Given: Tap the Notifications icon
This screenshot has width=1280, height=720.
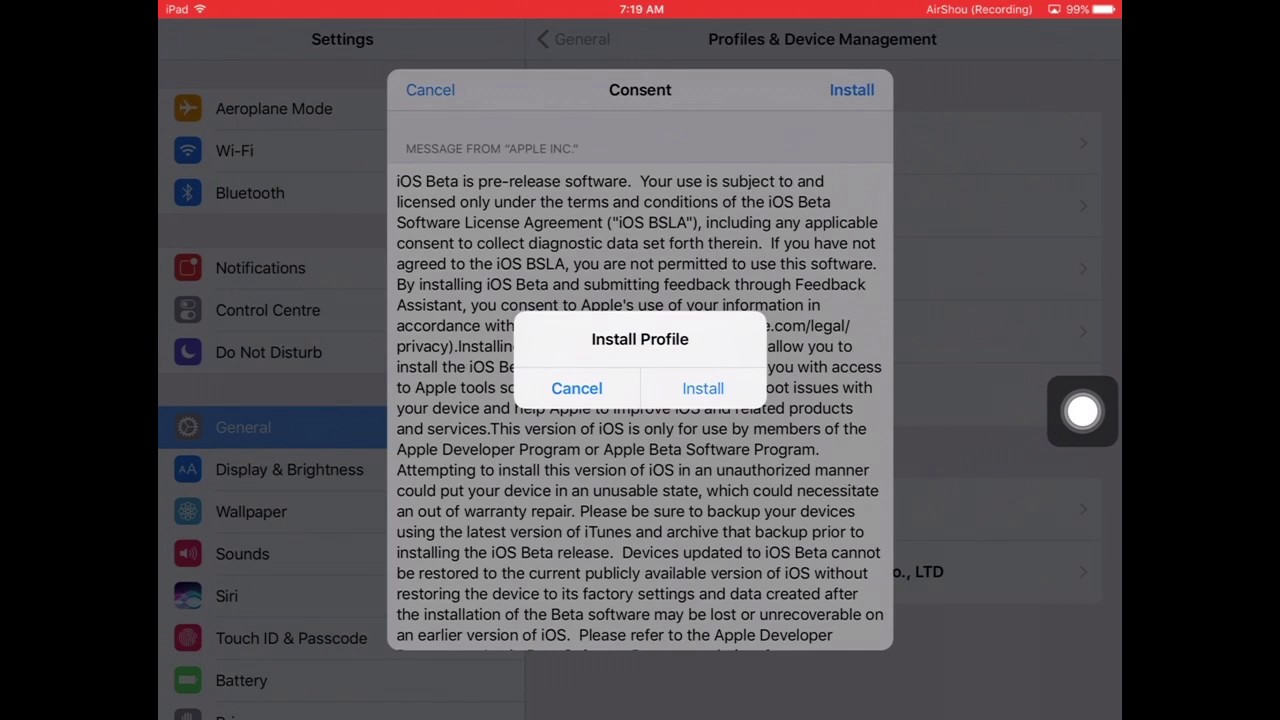Looking at the screenshot, I should pyautogui.click(x=188, y=267).
